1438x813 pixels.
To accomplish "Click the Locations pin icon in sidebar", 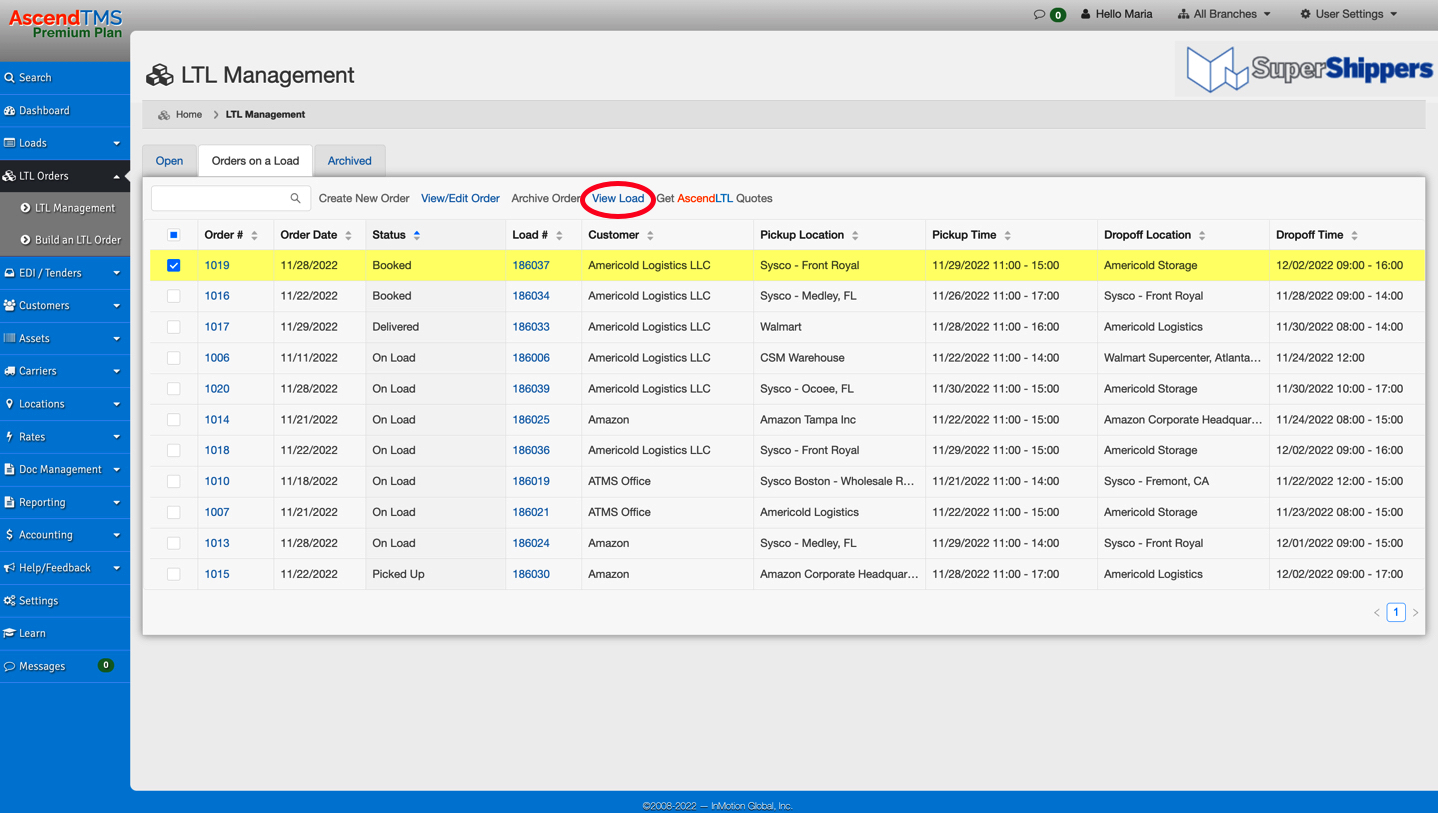I will pos(9,404).
